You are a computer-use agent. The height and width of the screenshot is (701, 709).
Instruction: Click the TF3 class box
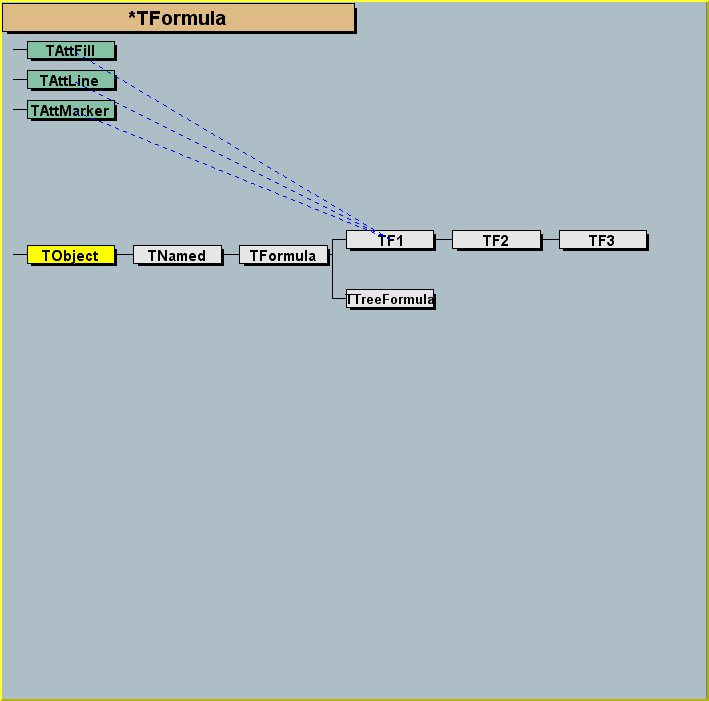pyautogui.click(x=602, y=240)
